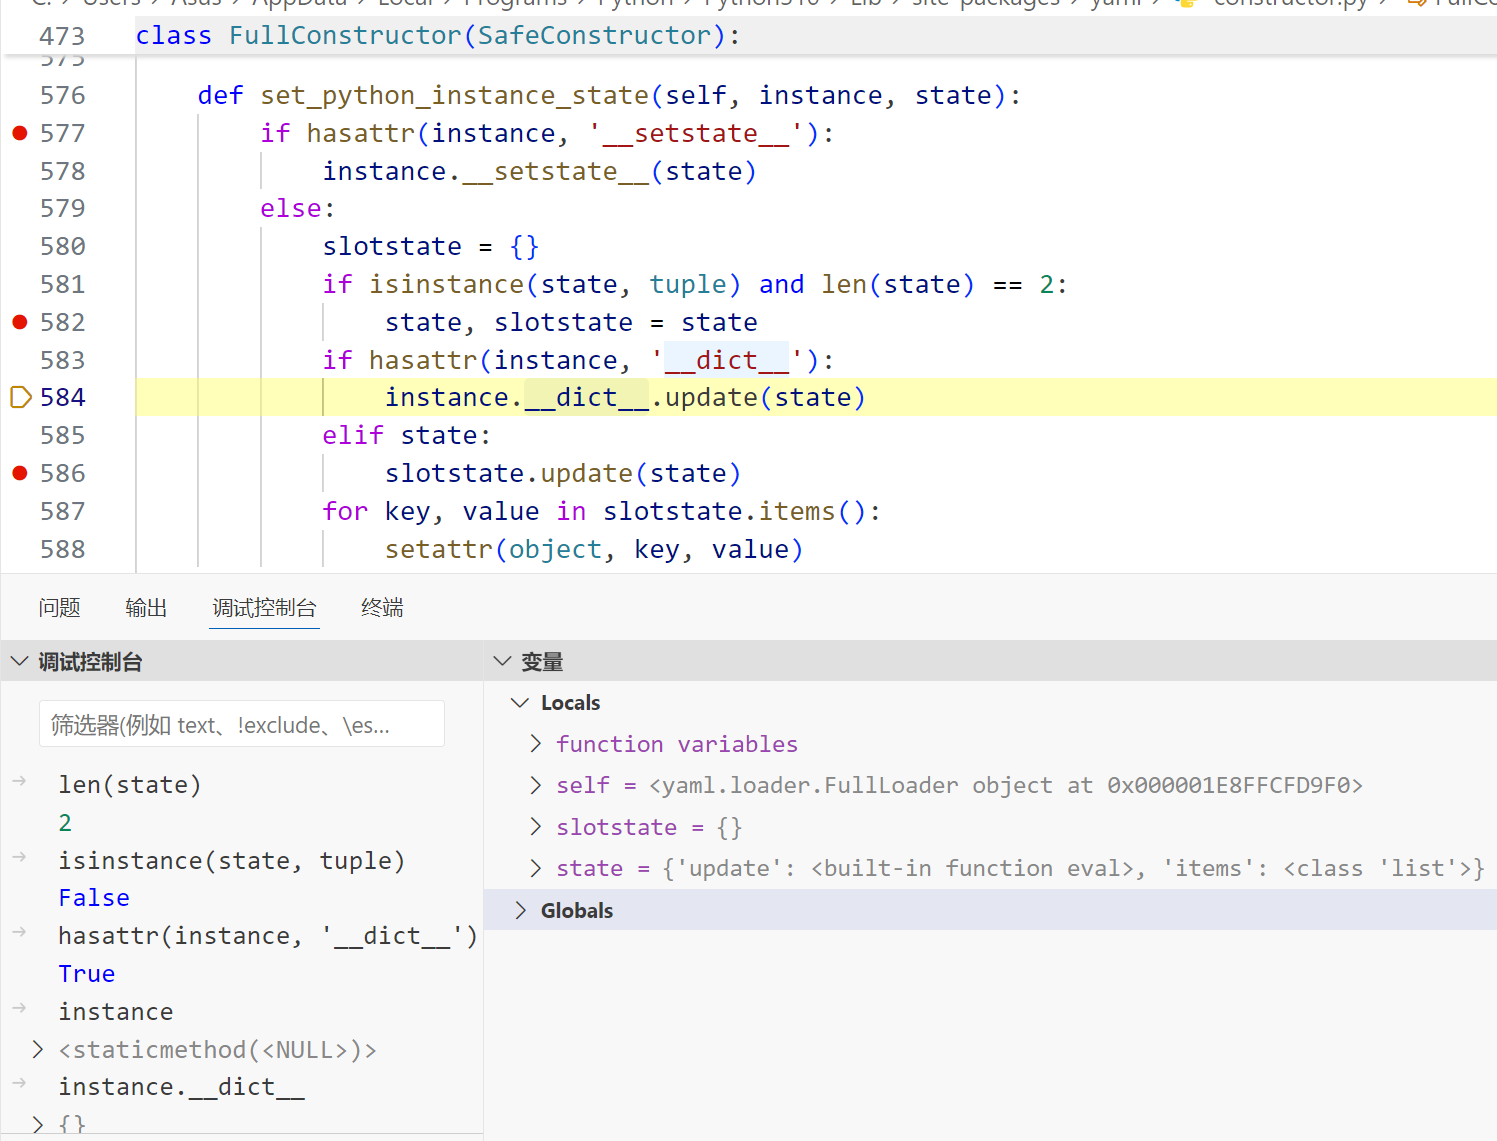The width and height of the screenshot is (1497, 1141).
Task: Expand the slotstate variable entry
Action: [536, 827]
